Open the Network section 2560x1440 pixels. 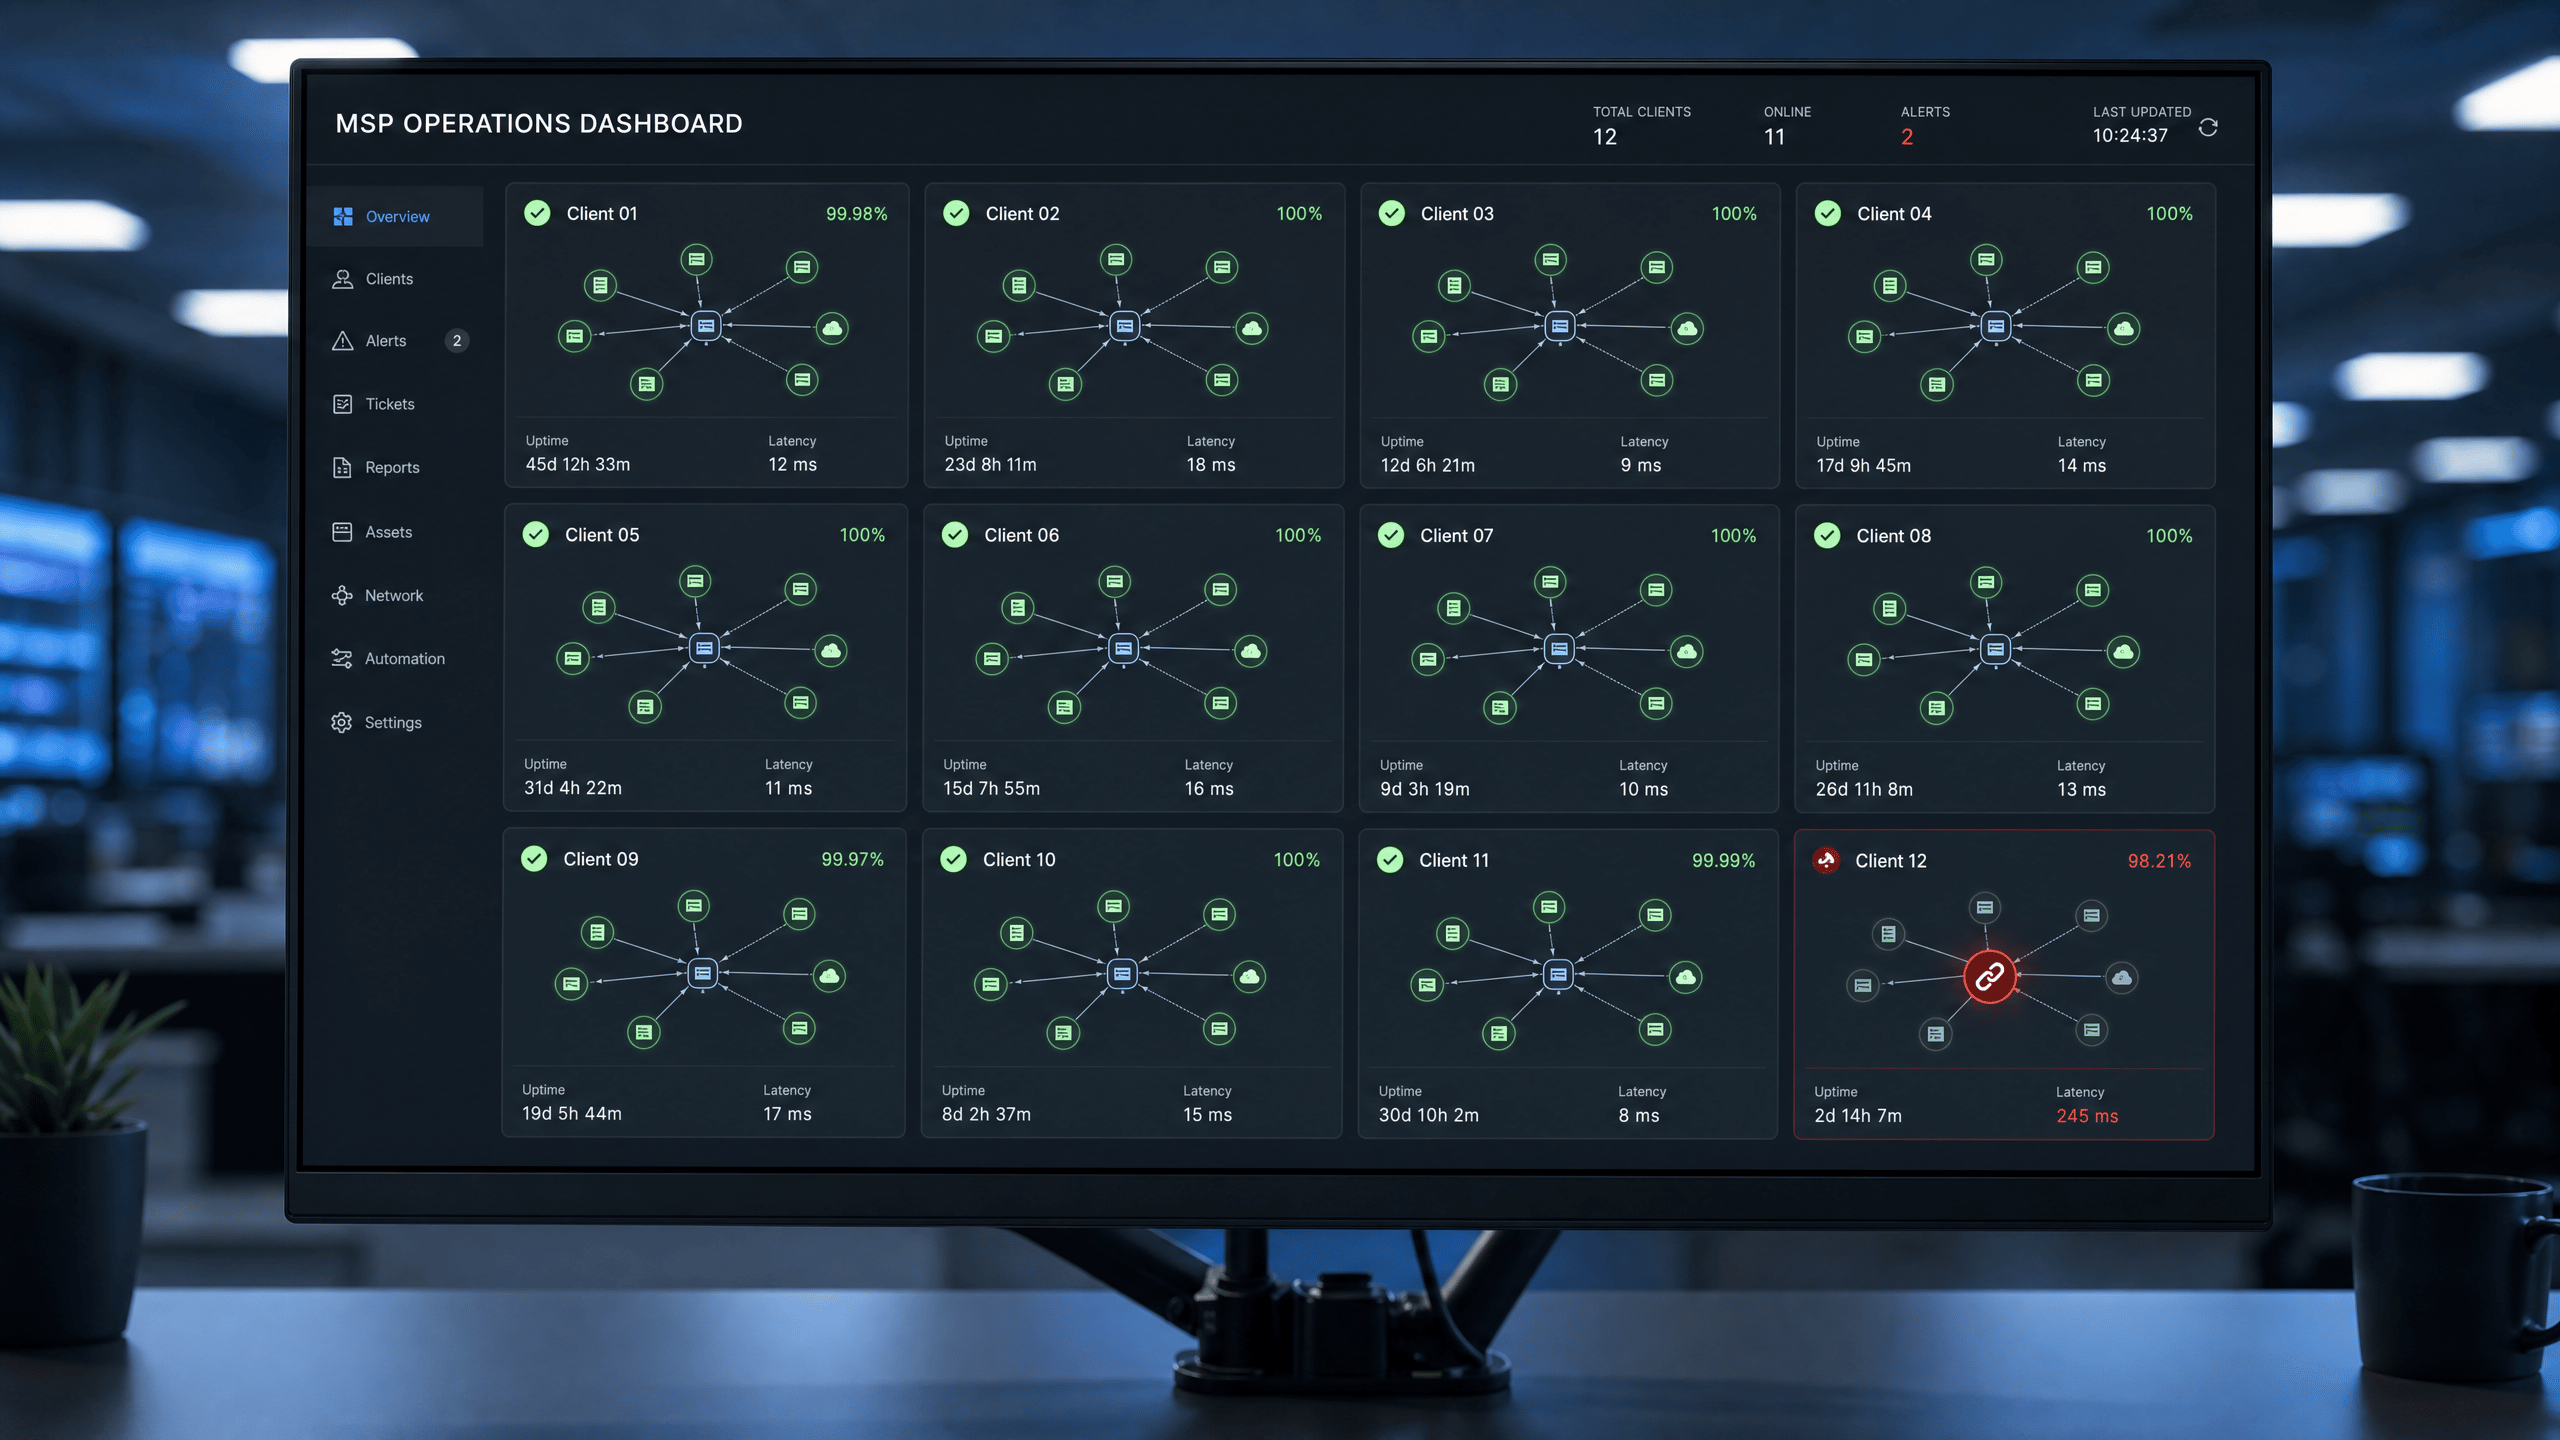coord(394,595)
